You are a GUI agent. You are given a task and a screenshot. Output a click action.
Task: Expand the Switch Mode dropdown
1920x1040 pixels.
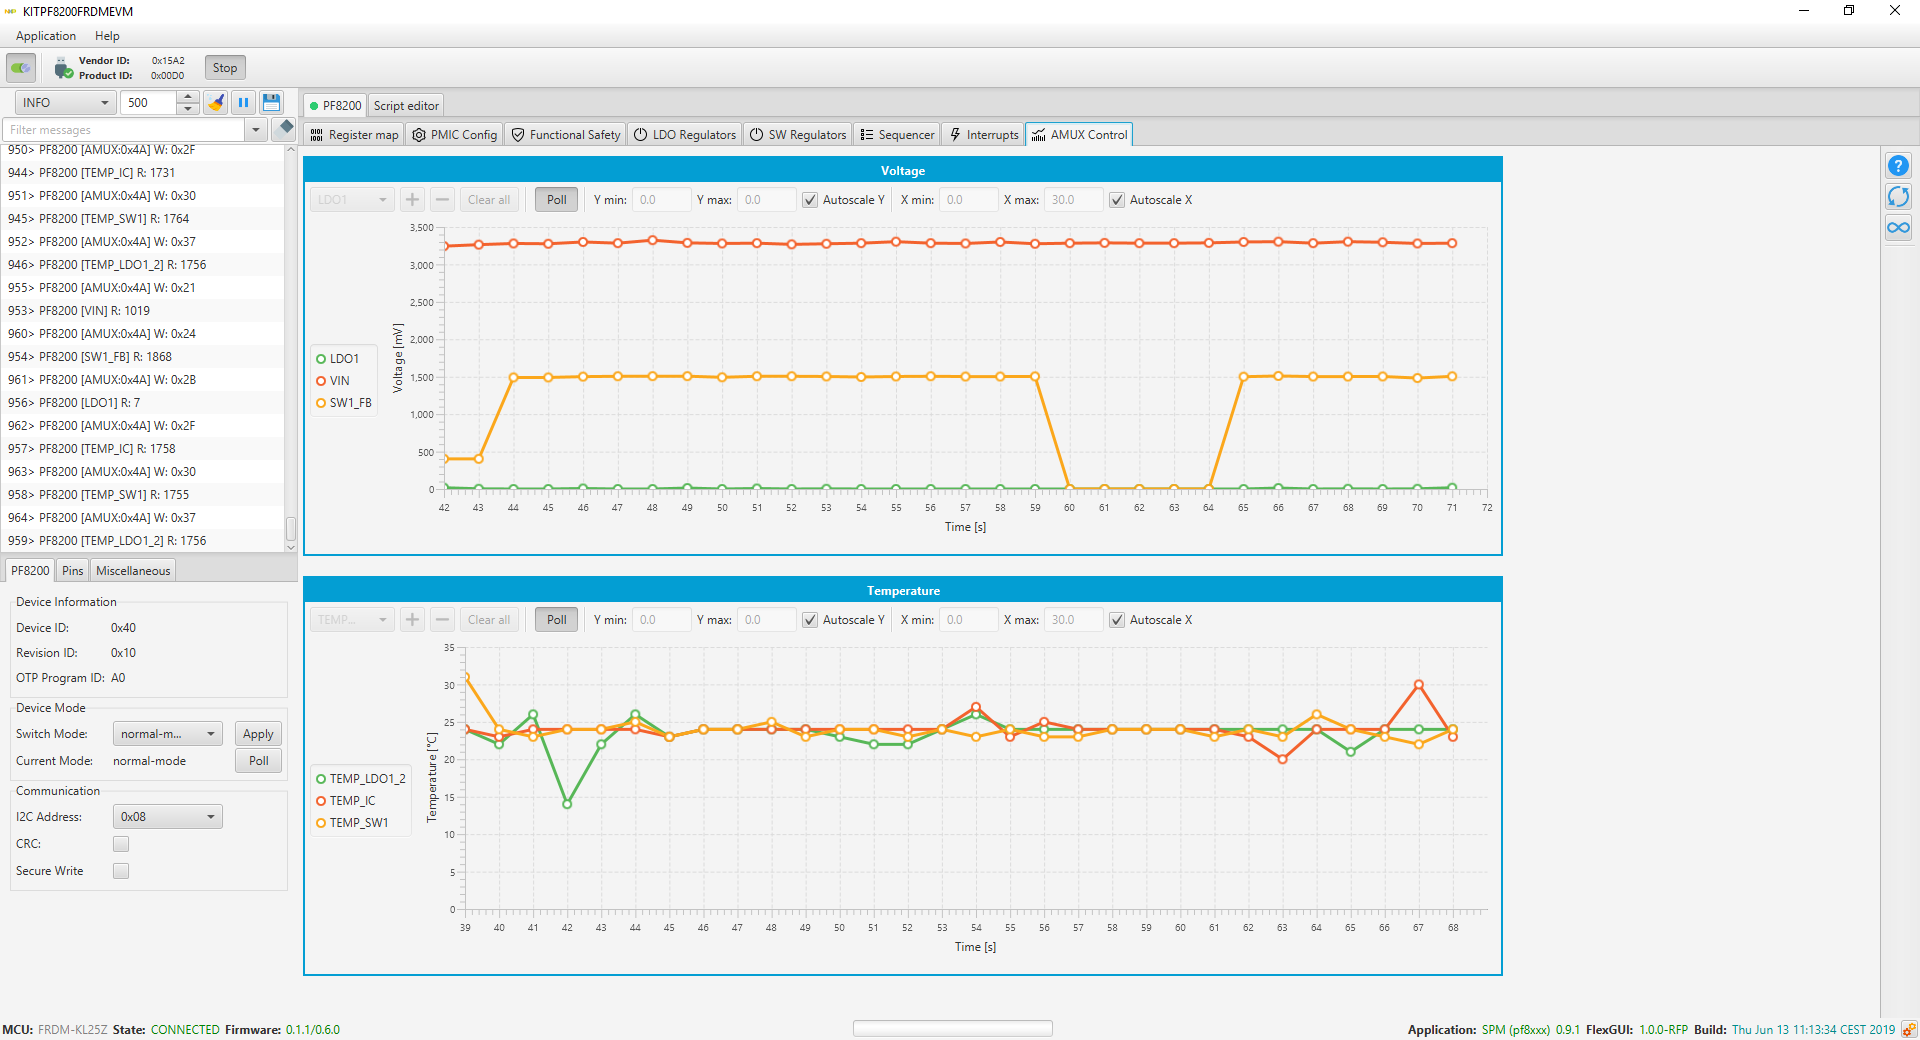(167, 734)
